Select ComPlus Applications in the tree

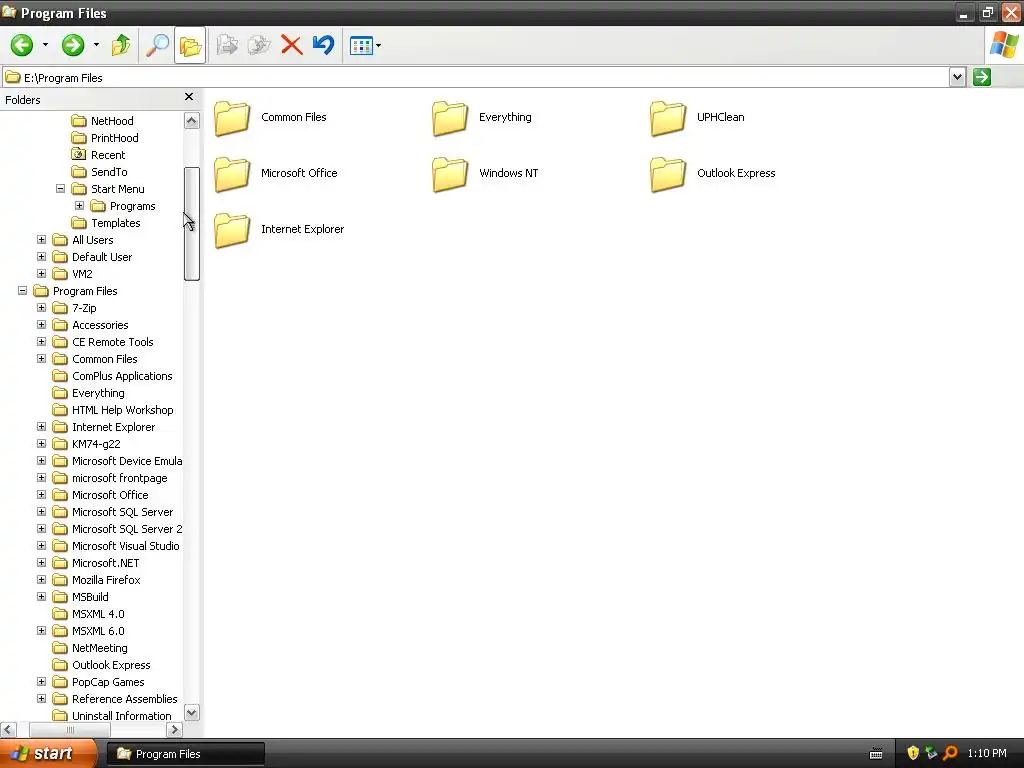pyautogui.click(x=122, y=376)
